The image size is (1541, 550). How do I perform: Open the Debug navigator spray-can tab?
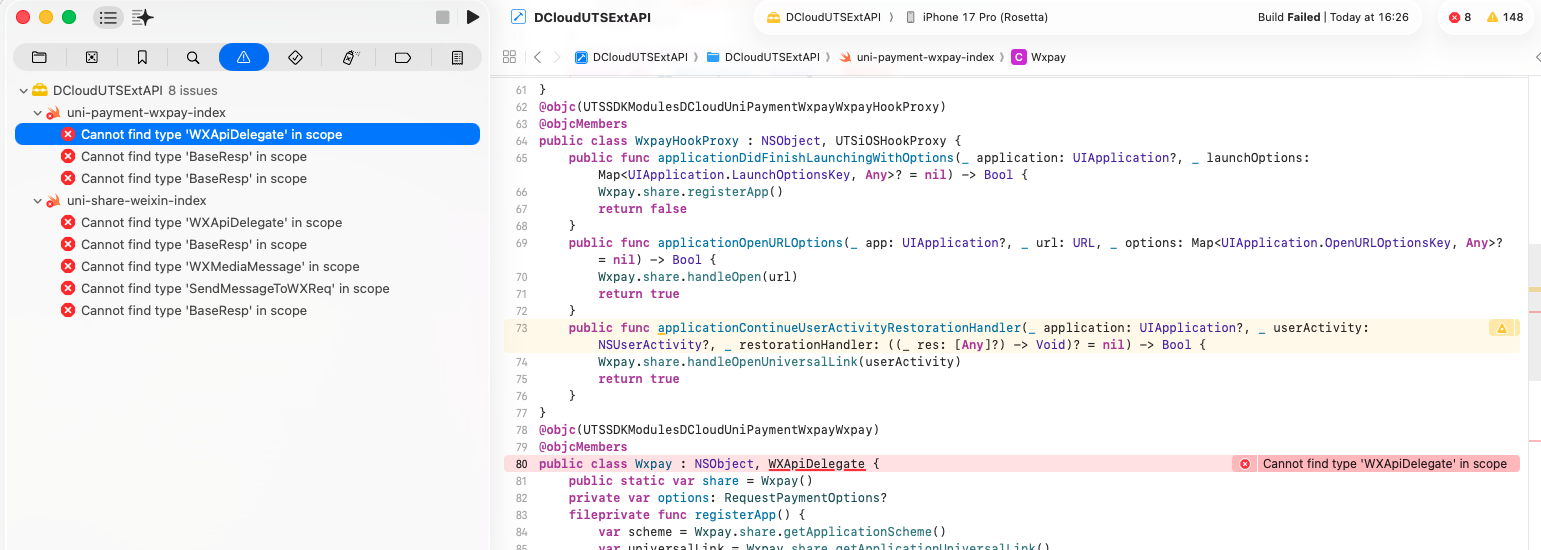(x=350, y=58)
